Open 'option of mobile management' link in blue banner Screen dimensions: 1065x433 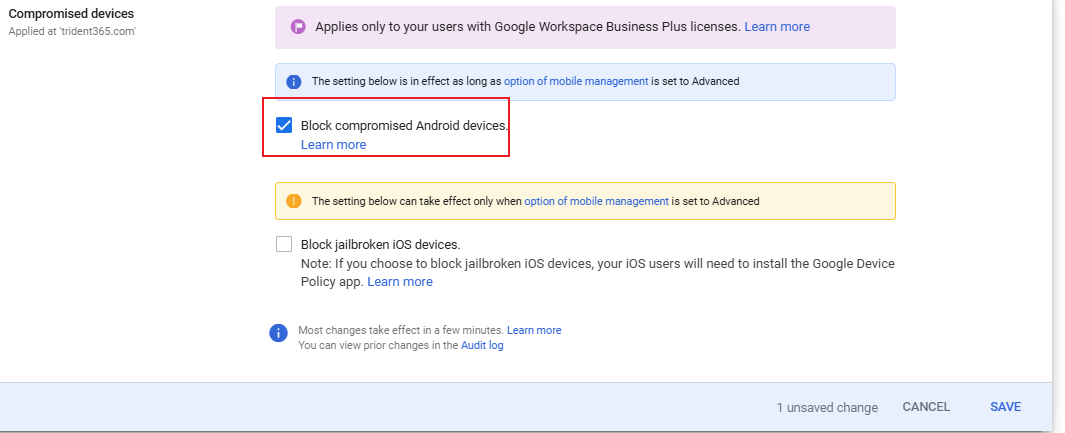pos(576,82)
